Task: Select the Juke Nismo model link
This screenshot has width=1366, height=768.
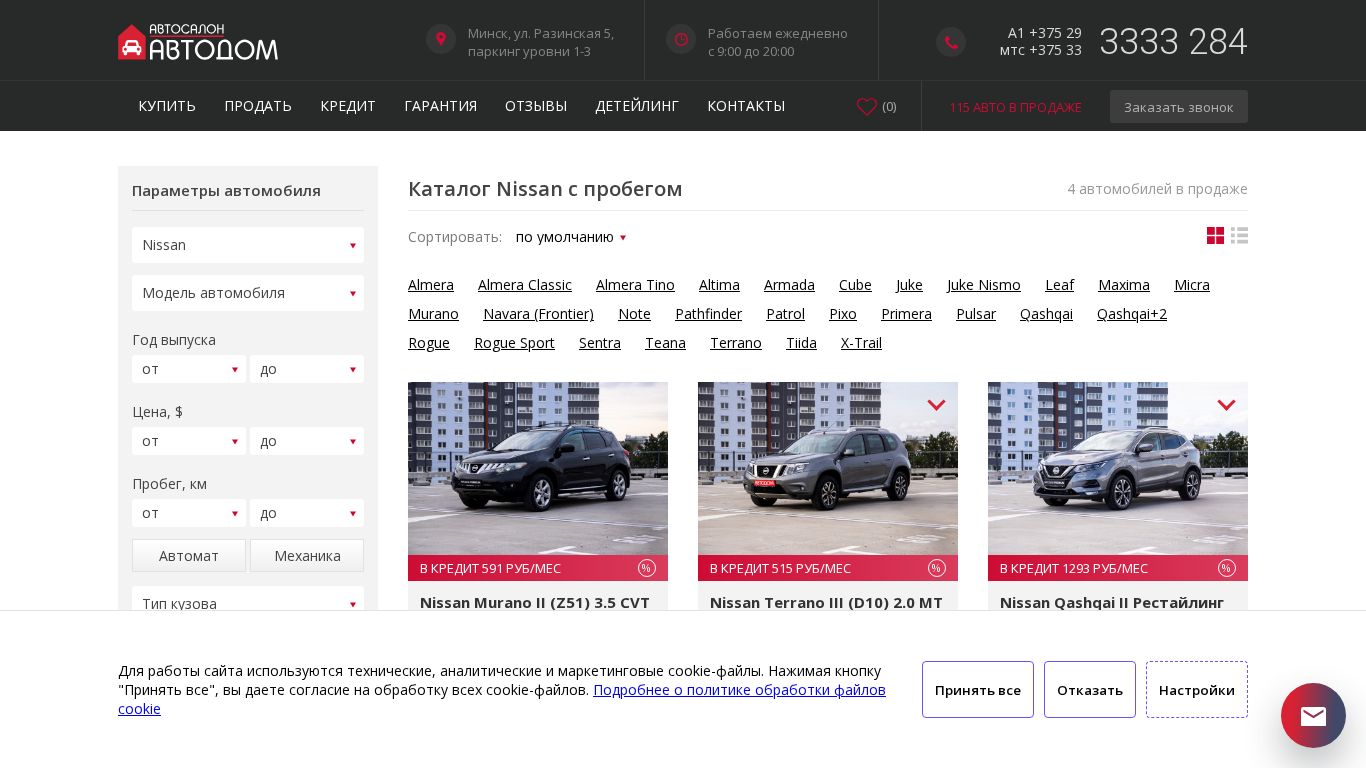Action: tap(984, 285)
